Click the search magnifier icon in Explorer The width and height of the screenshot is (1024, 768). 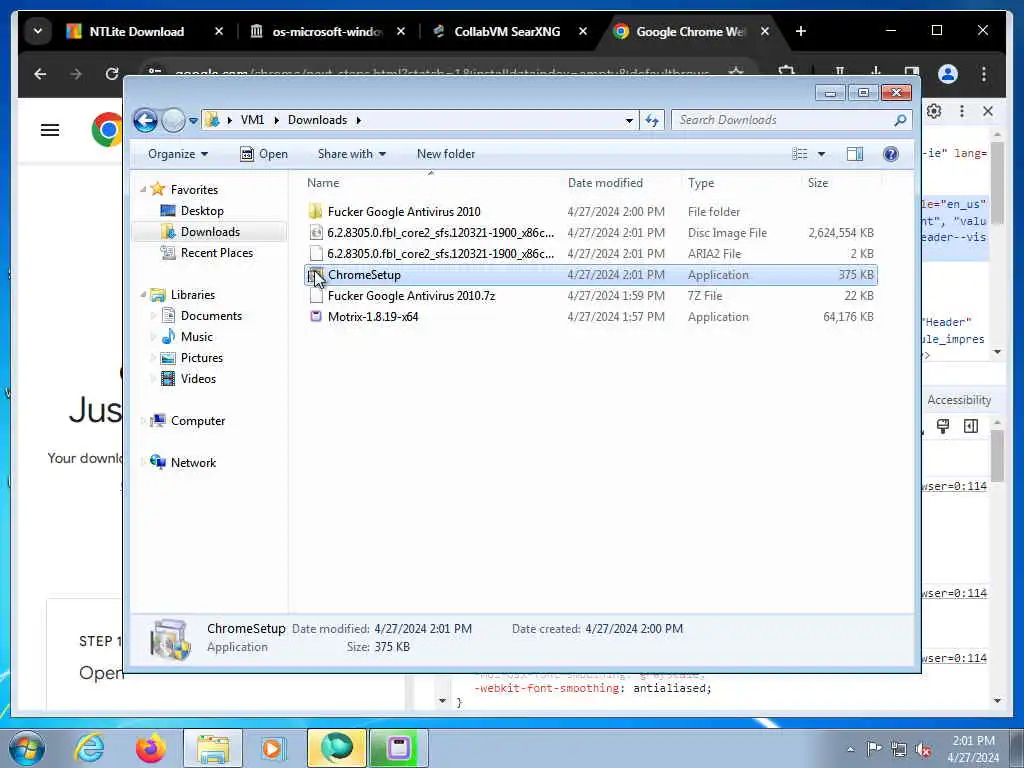click(901, 120)
